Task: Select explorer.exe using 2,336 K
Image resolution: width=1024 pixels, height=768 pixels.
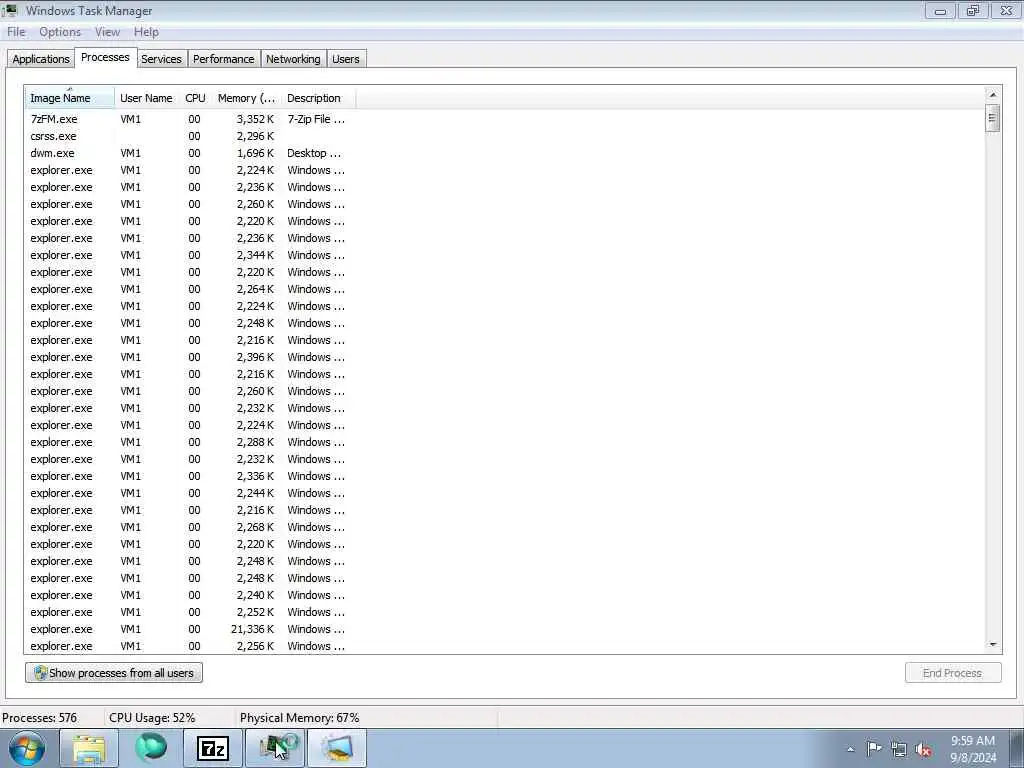Action: tap(188, 476)
